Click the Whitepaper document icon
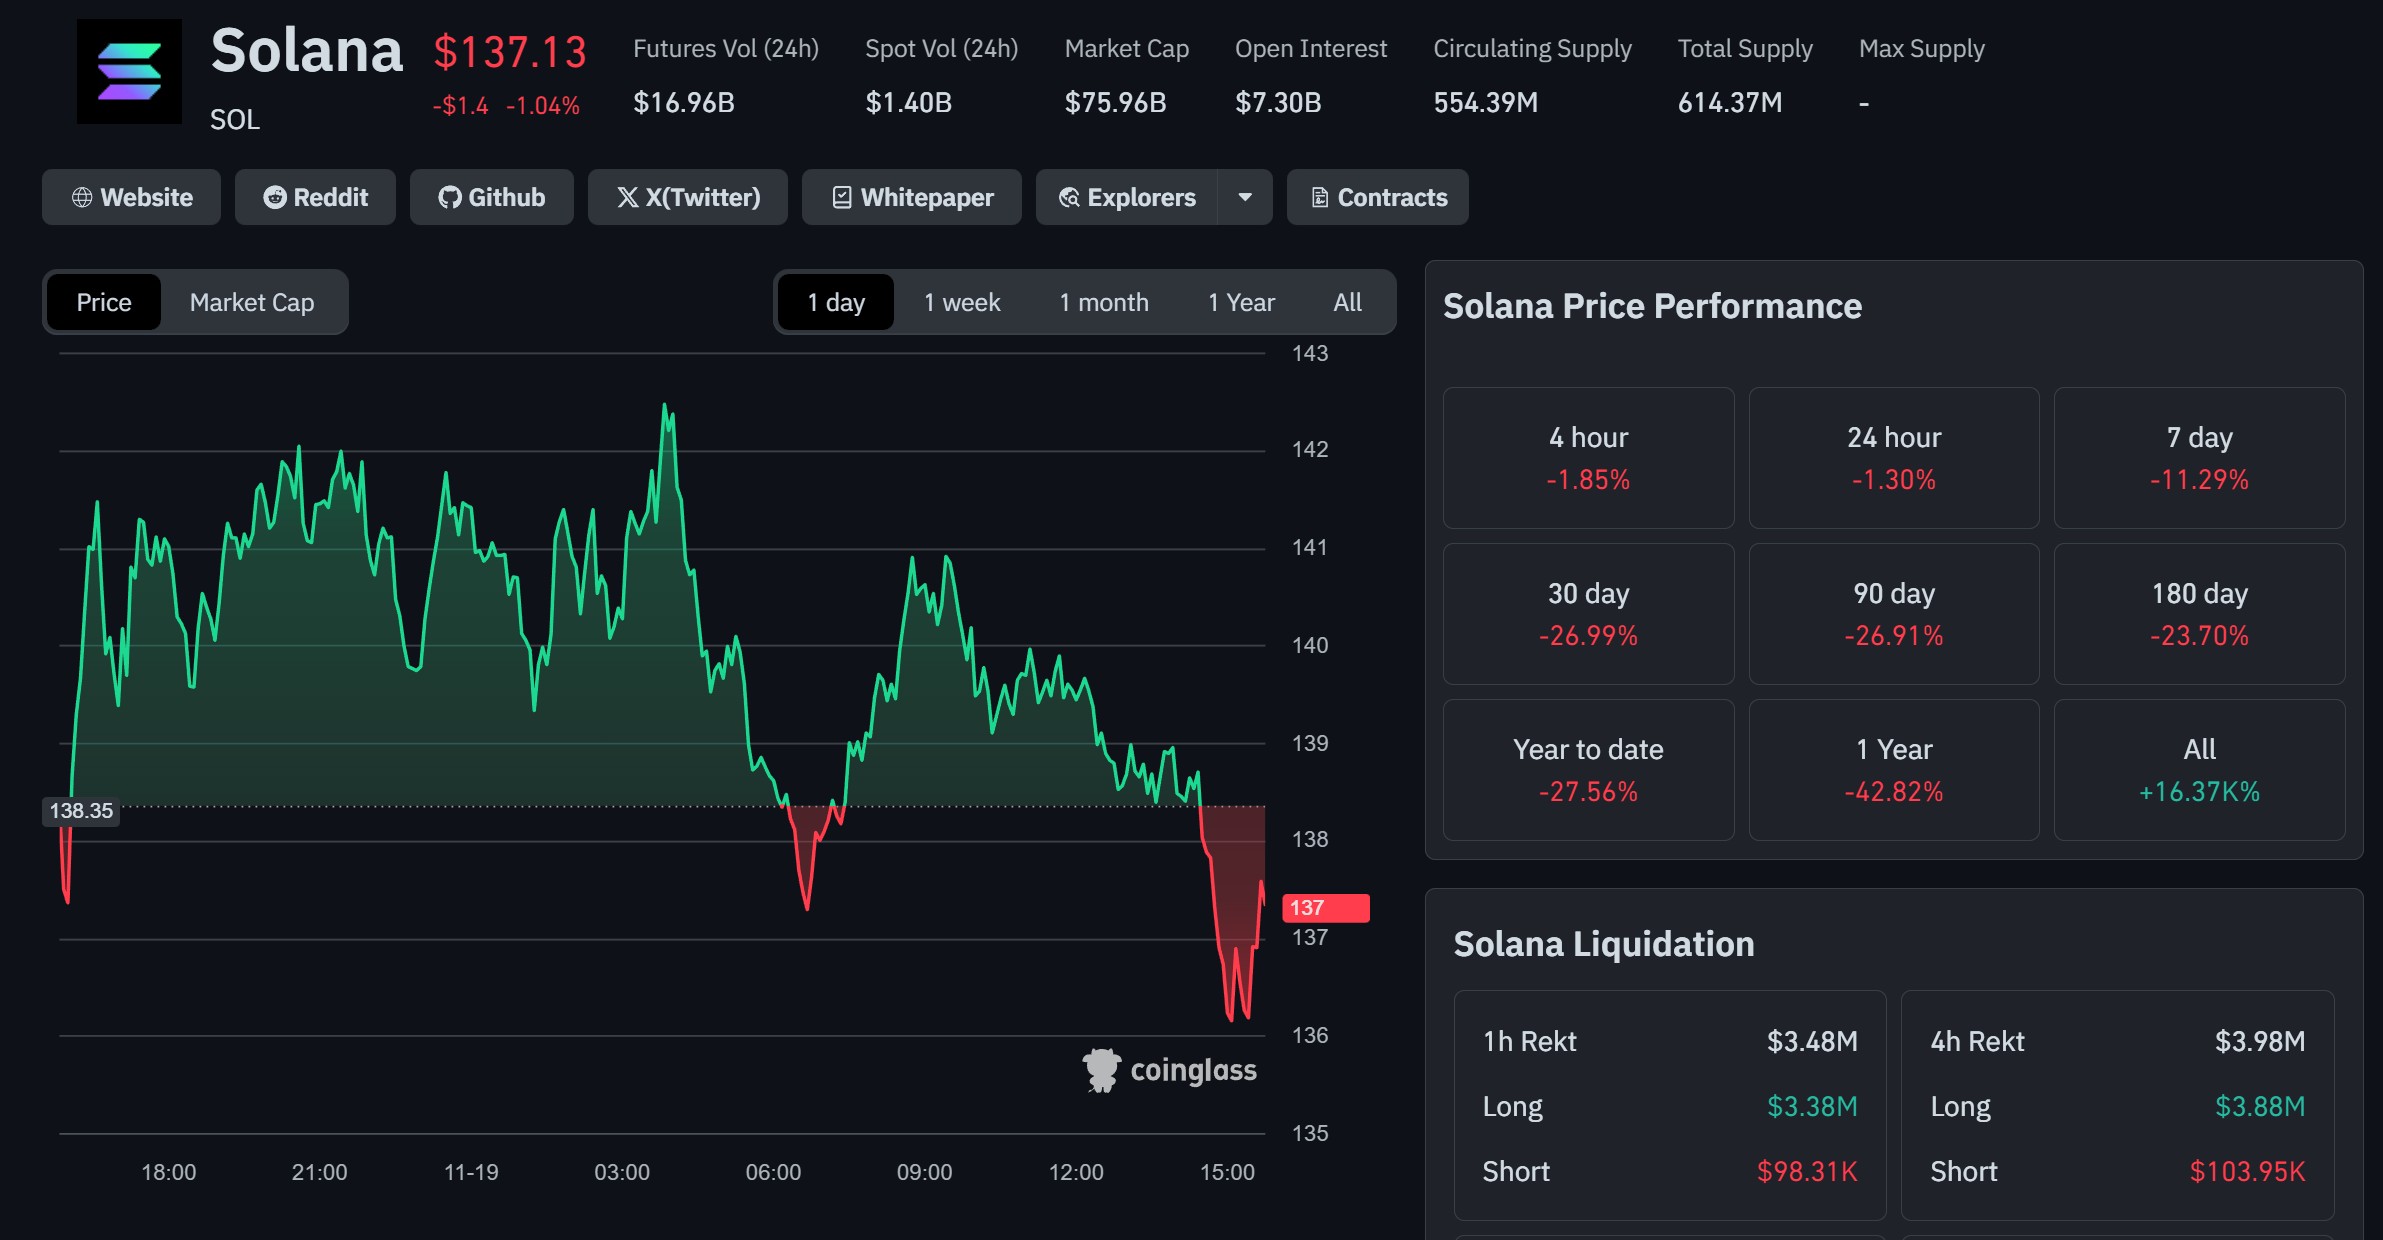 pos(842,198)
